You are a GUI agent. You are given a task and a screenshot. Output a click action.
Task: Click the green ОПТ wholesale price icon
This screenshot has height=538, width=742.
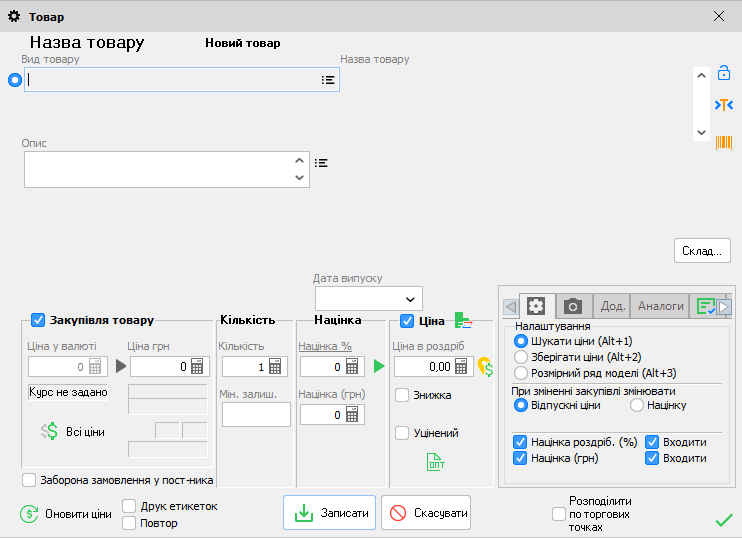coord(436,461)
